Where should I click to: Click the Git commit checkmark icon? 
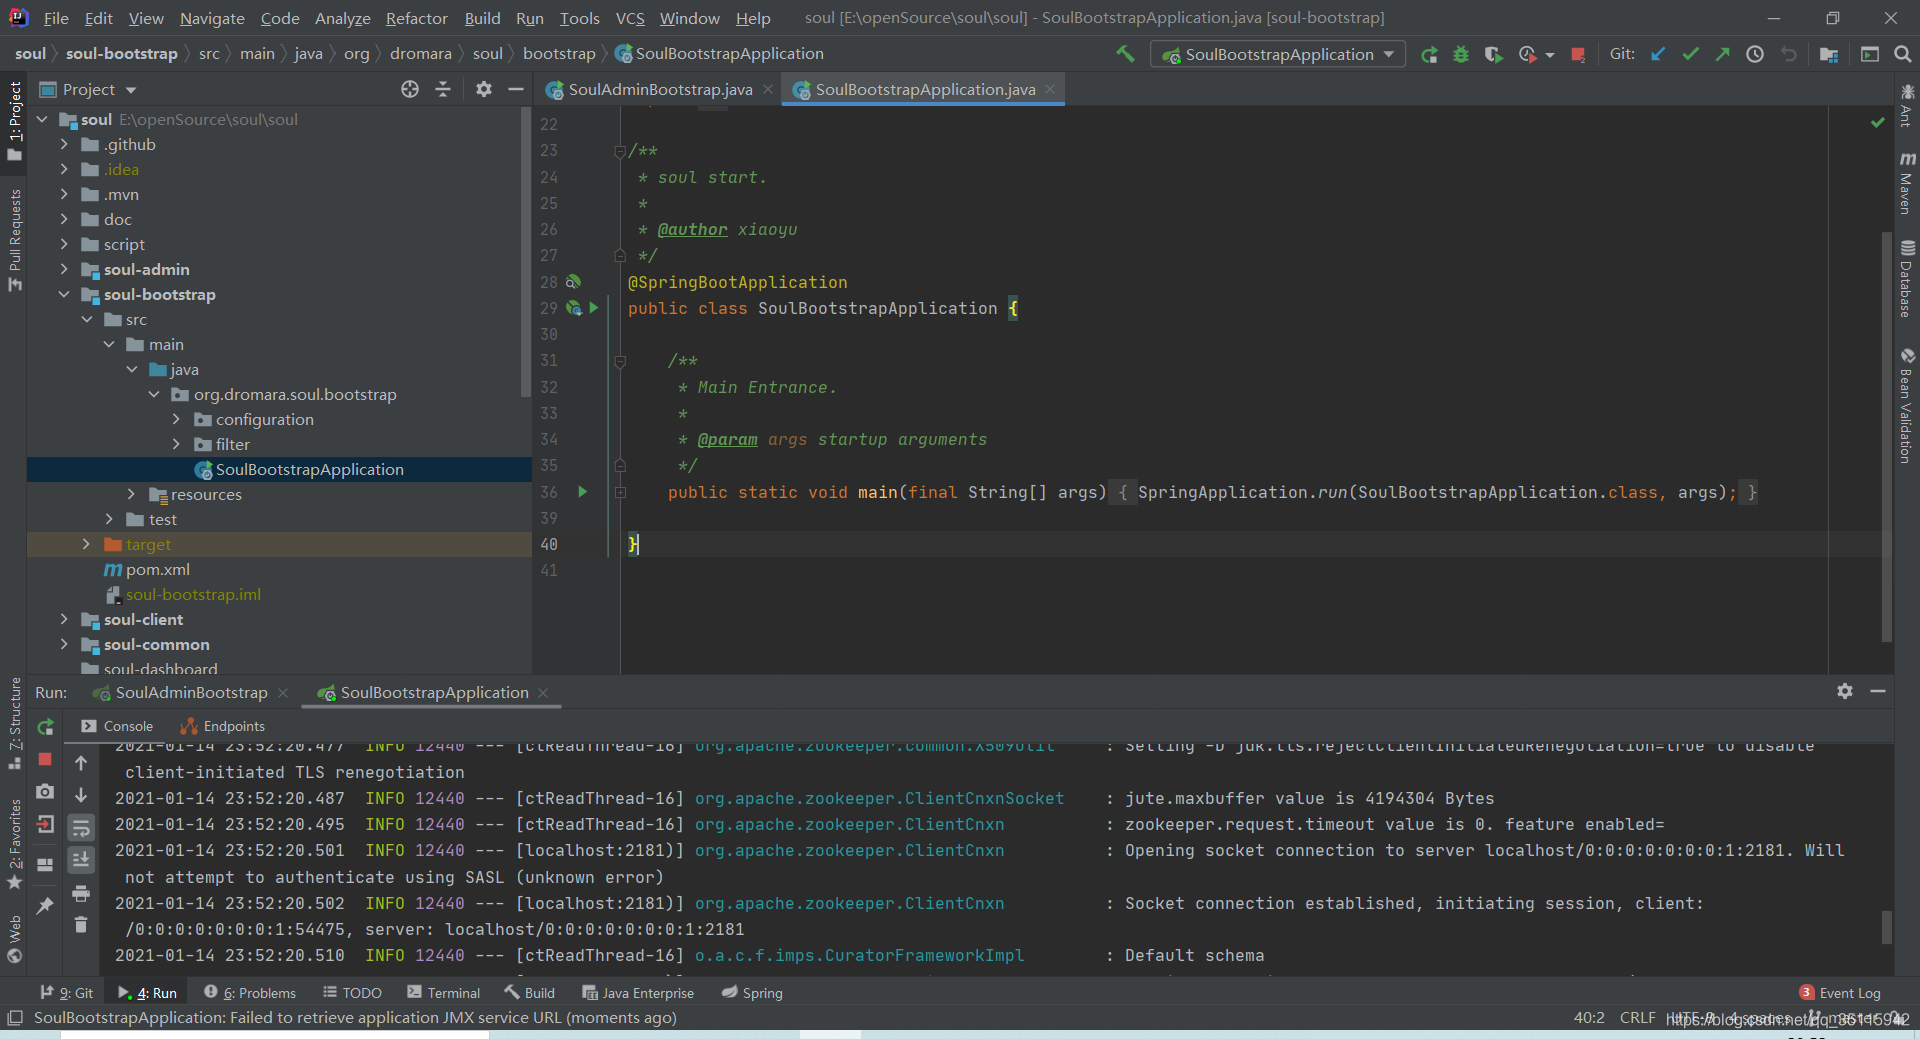click(1690, 55)
